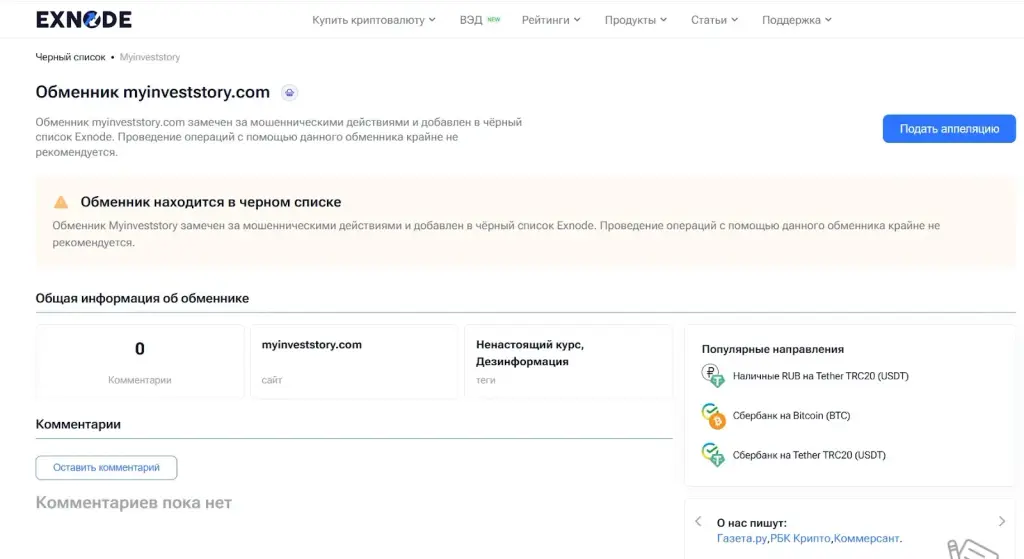This screenshot has width=1024, height=559.
Task: Click the Обменник myinveststory.com heading
Action: (x=152, y=92)
